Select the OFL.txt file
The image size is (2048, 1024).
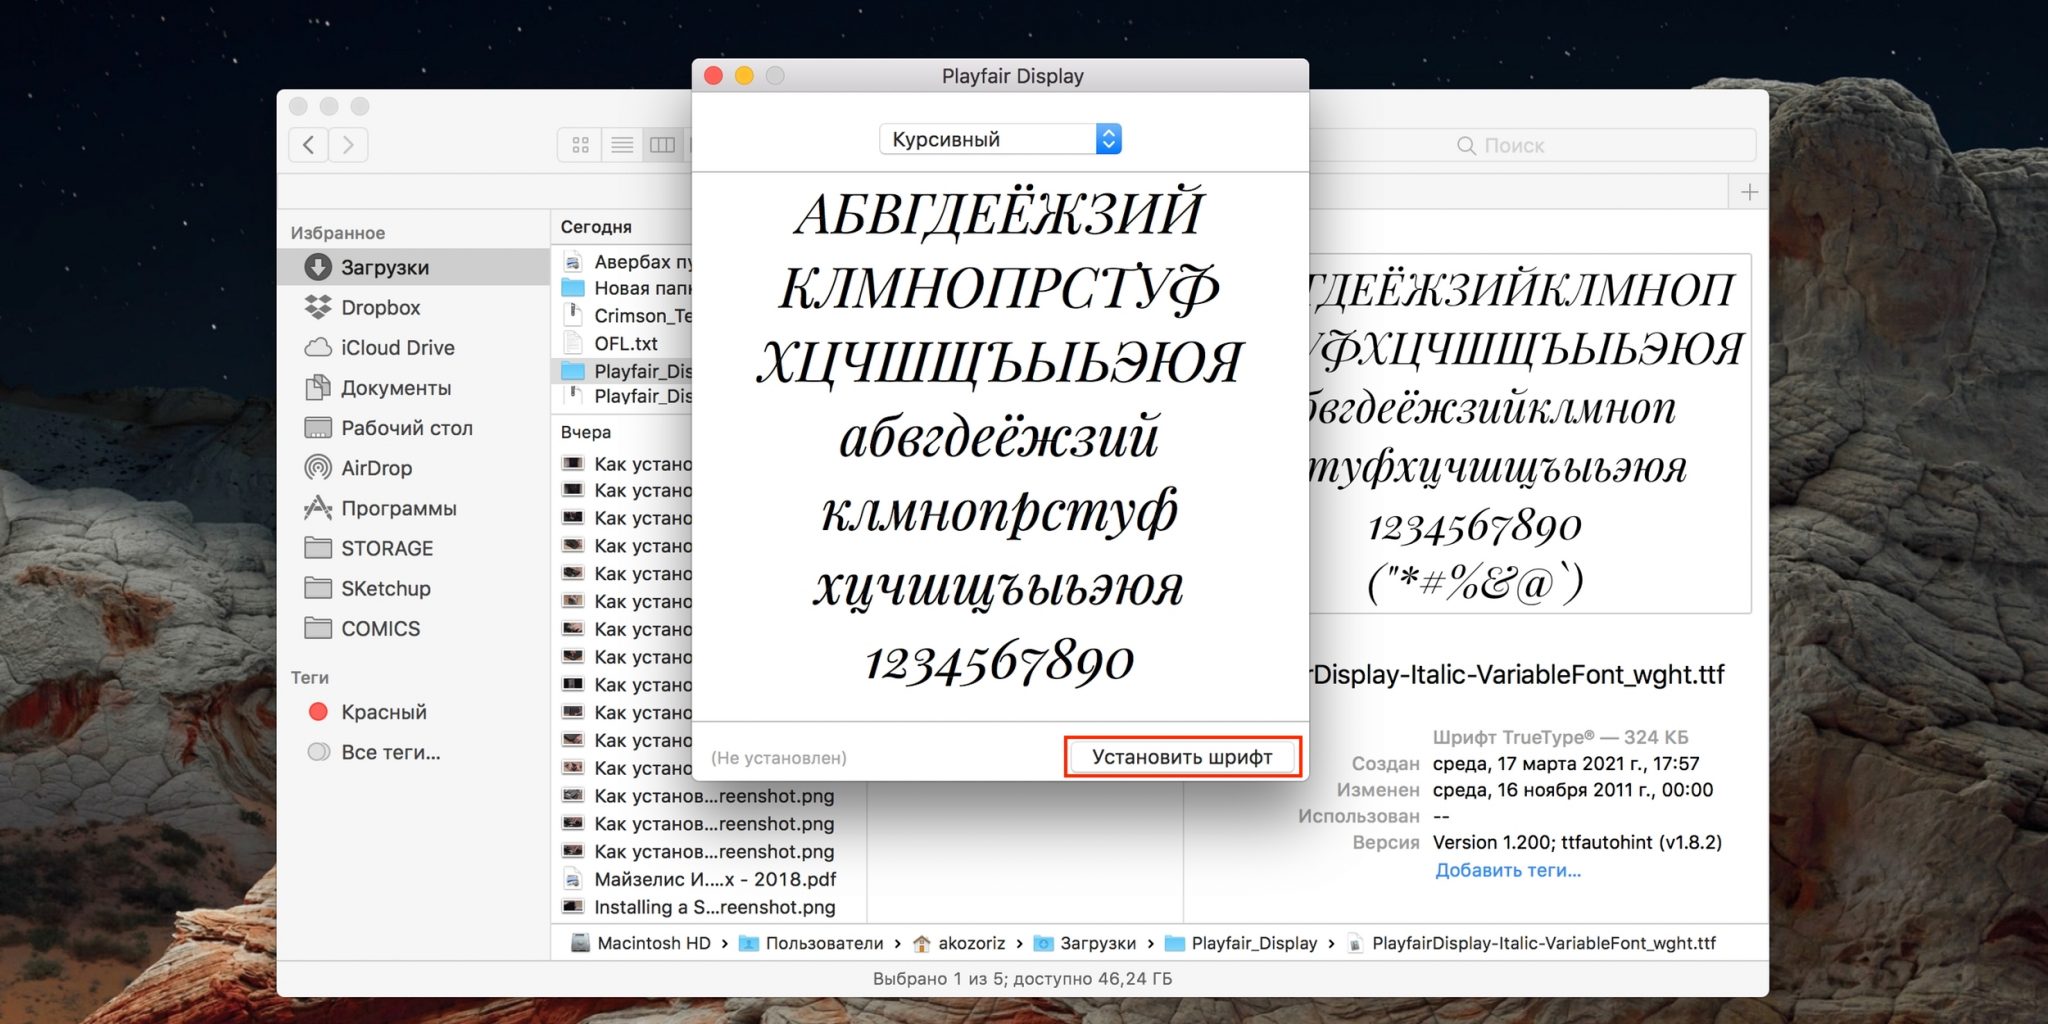click(x=622, y=343)
